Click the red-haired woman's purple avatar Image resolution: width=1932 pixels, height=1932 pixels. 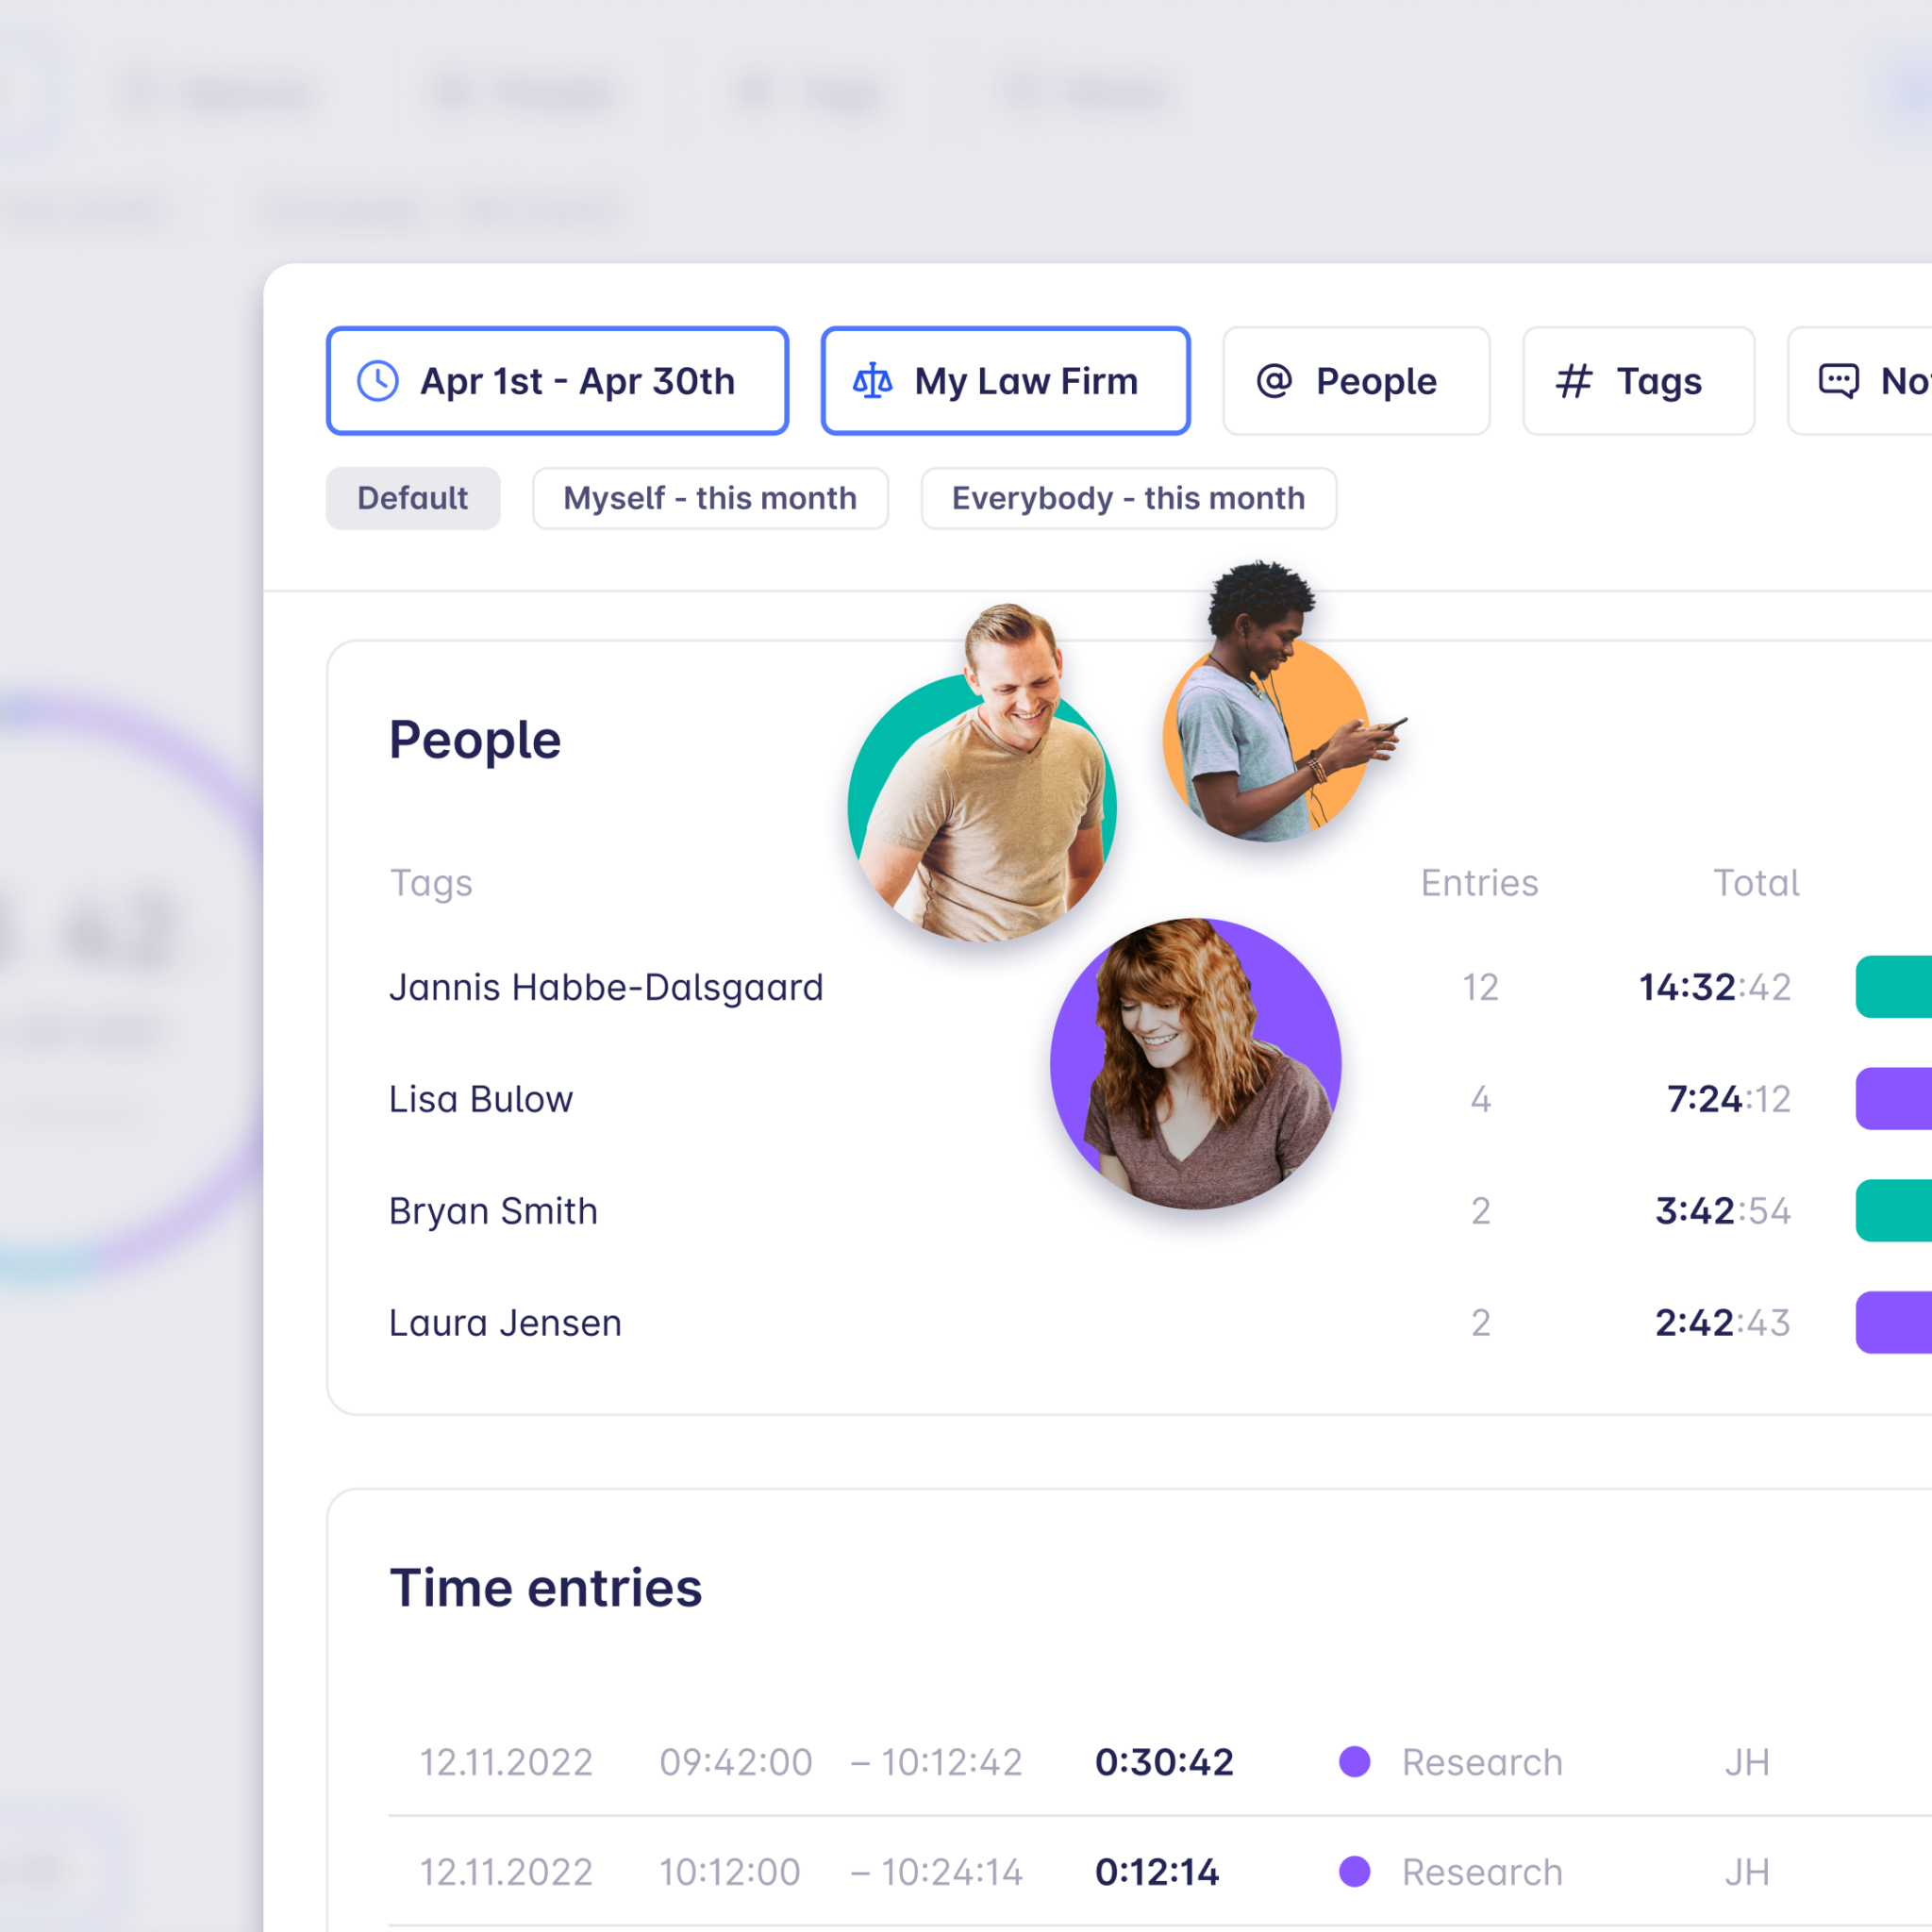coord(1195,1065)
